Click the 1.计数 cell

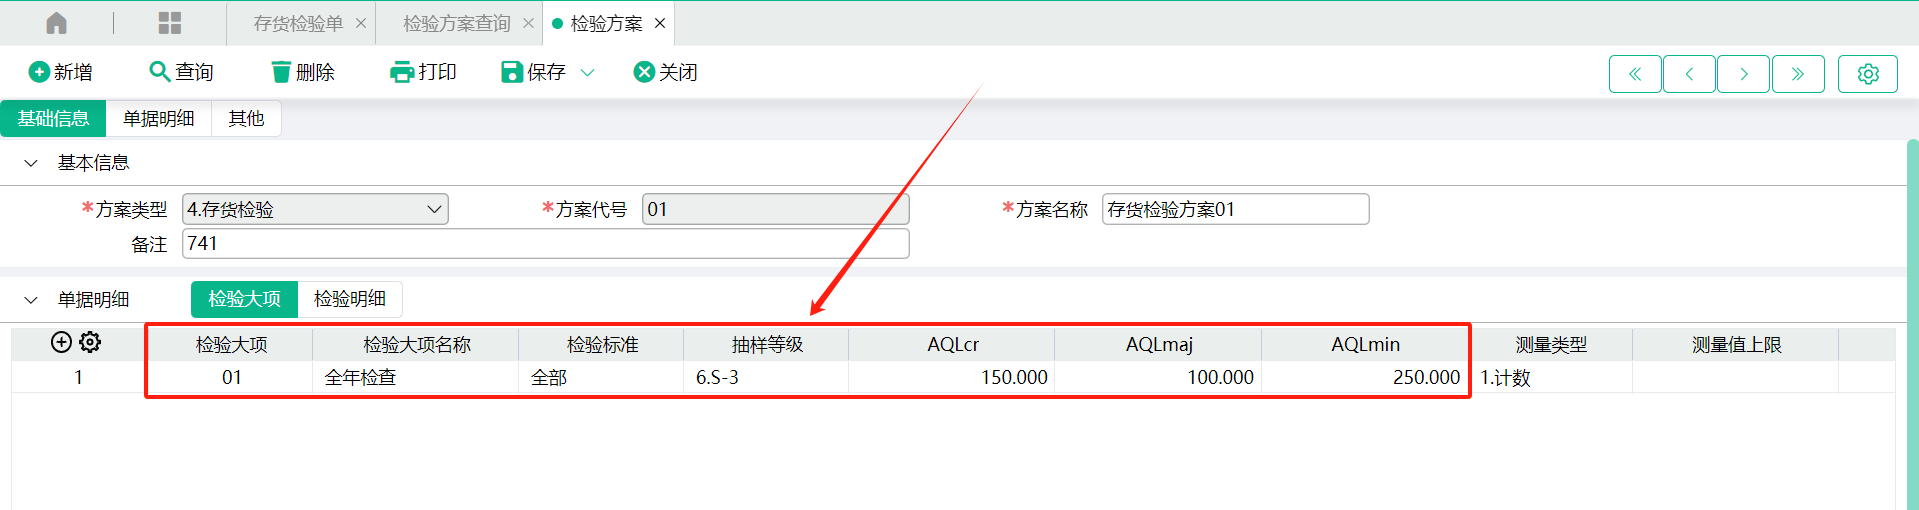point(1551,377)
